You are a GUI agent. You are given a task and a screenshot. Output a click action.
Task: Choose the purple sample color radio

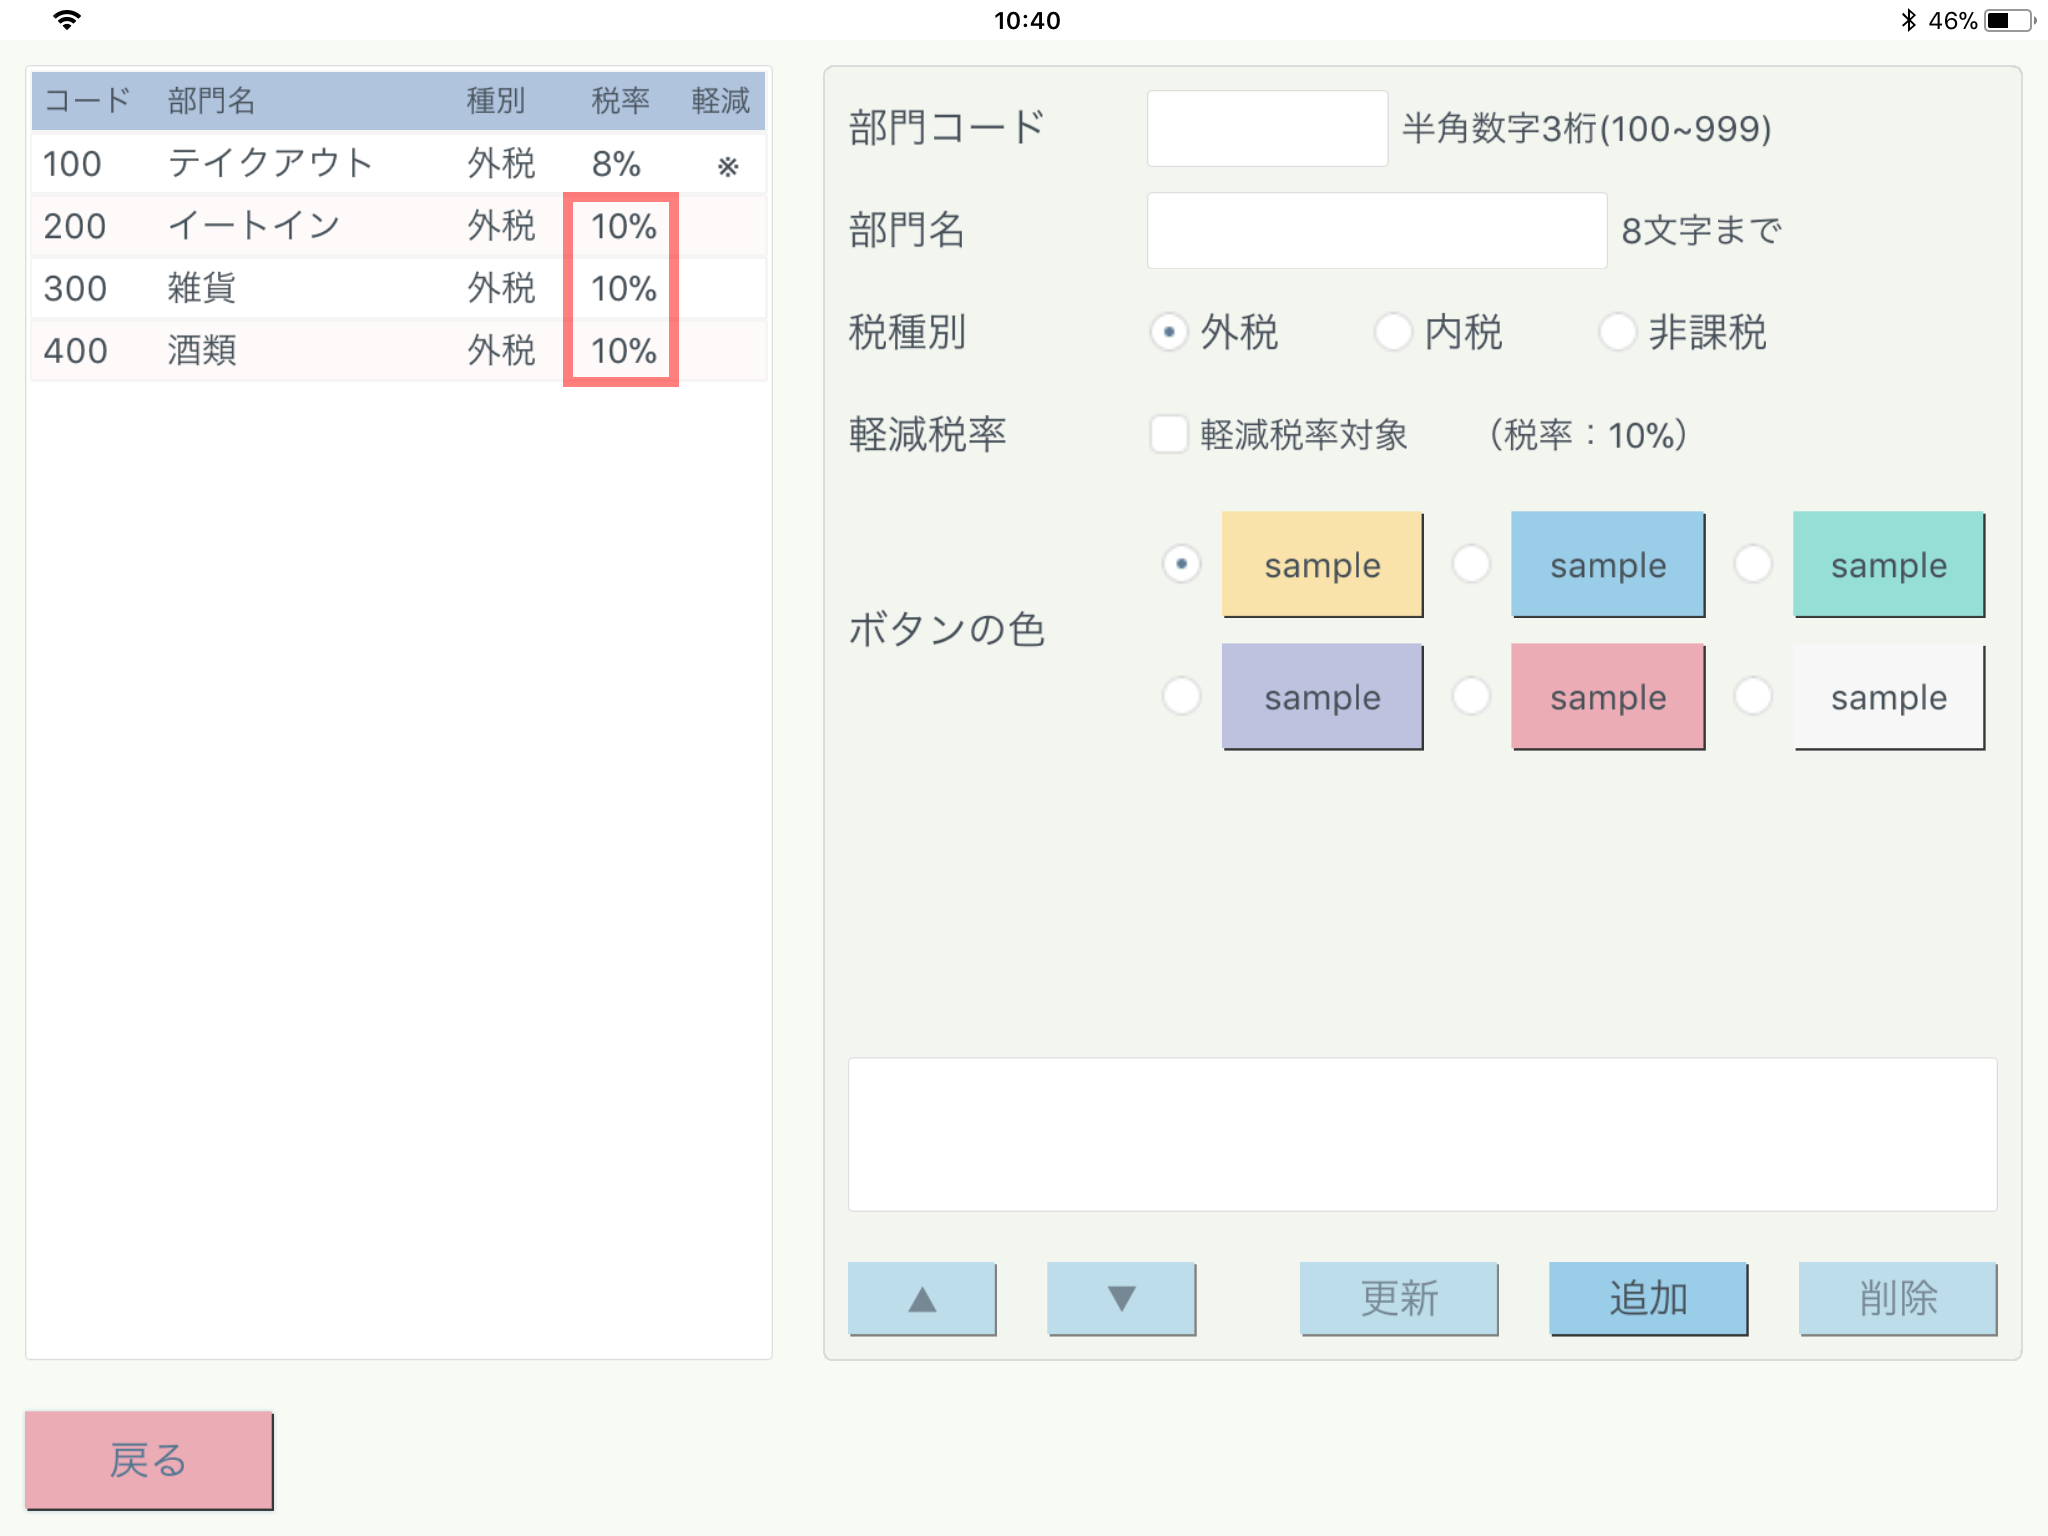pyautogui.click(x=1181, y=696)
